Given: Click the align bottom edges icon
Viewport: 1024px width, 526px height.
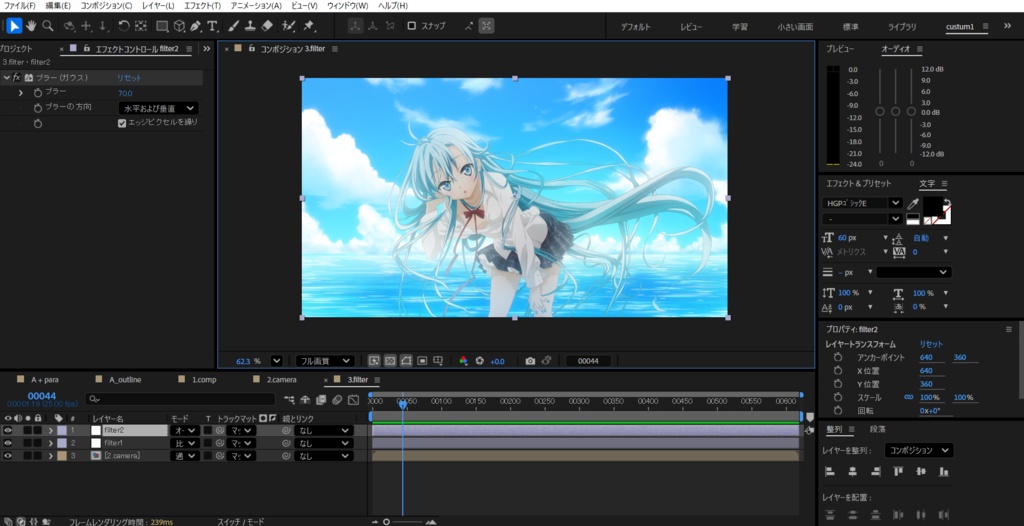Looking at the screenshot, I should [x=943, y=471].
